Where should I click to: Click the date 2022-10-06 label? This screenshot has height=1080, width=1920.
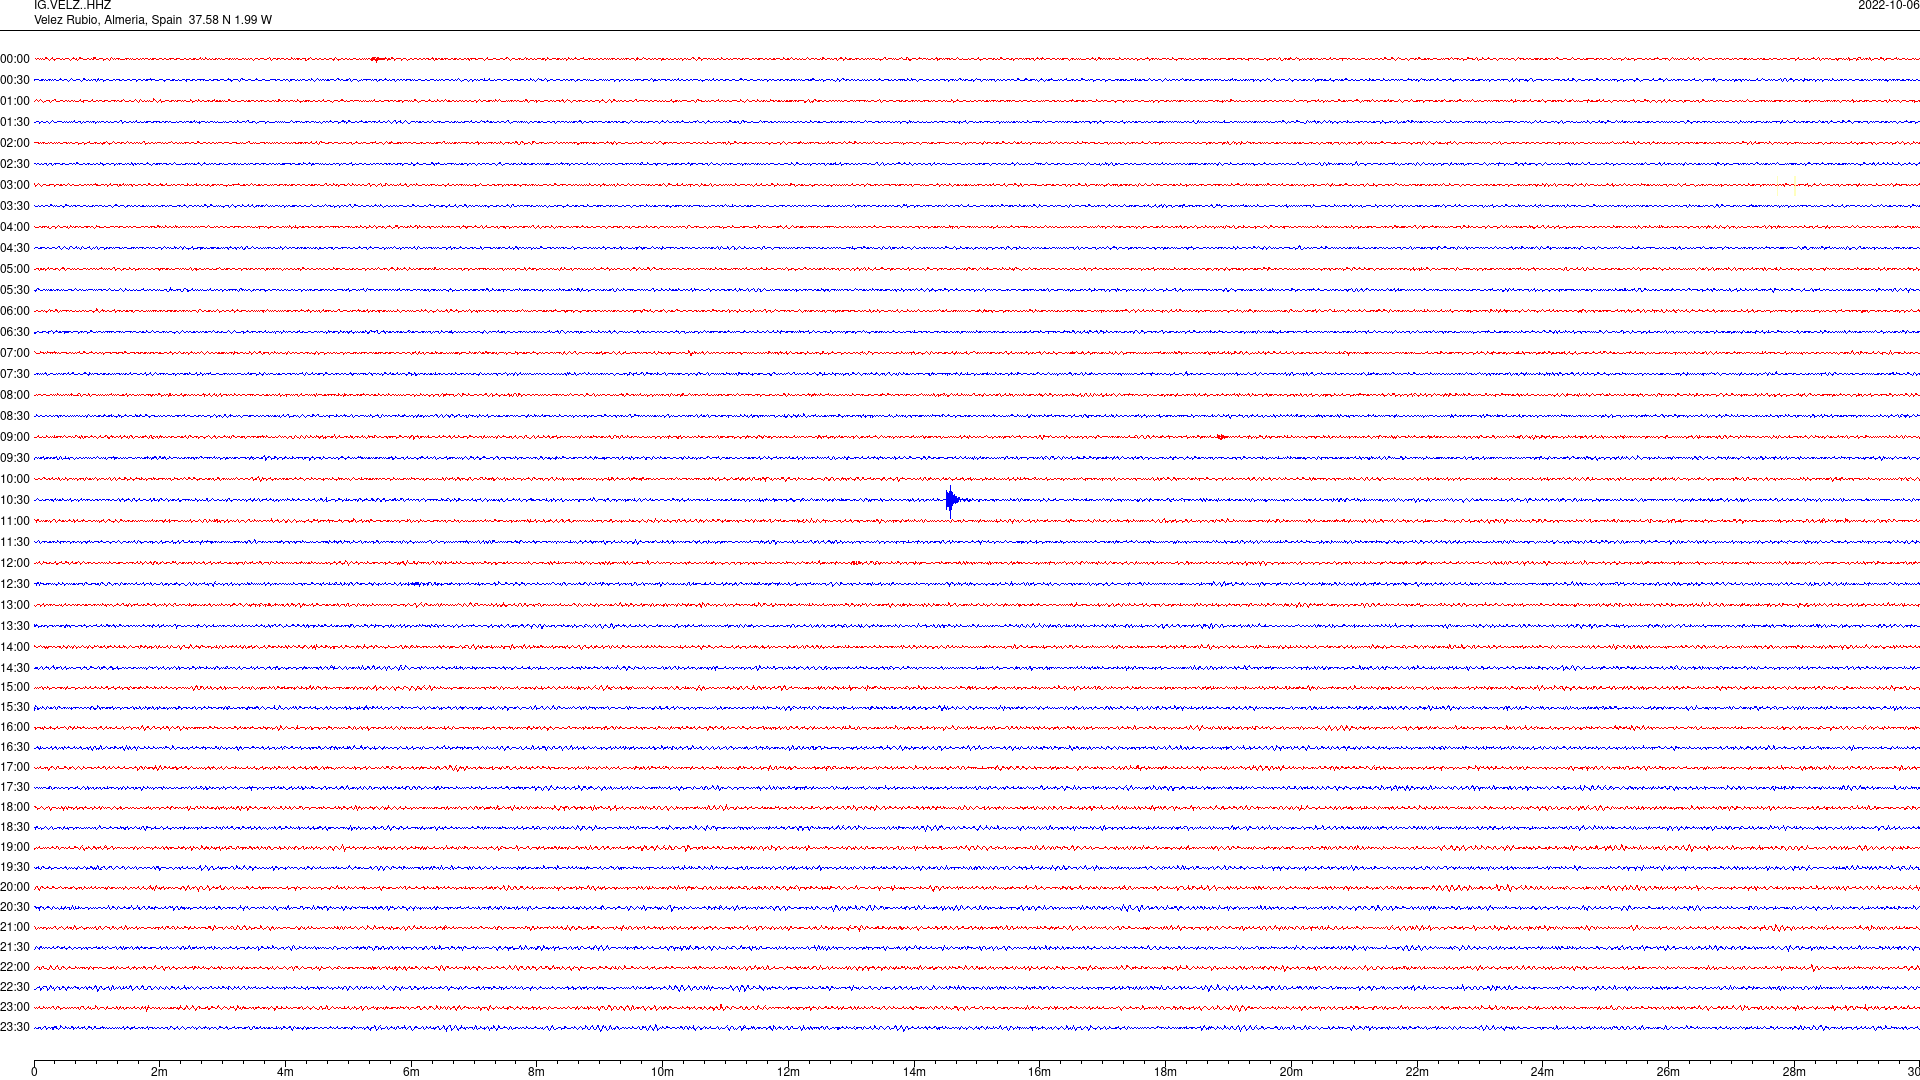point(1889,6)
